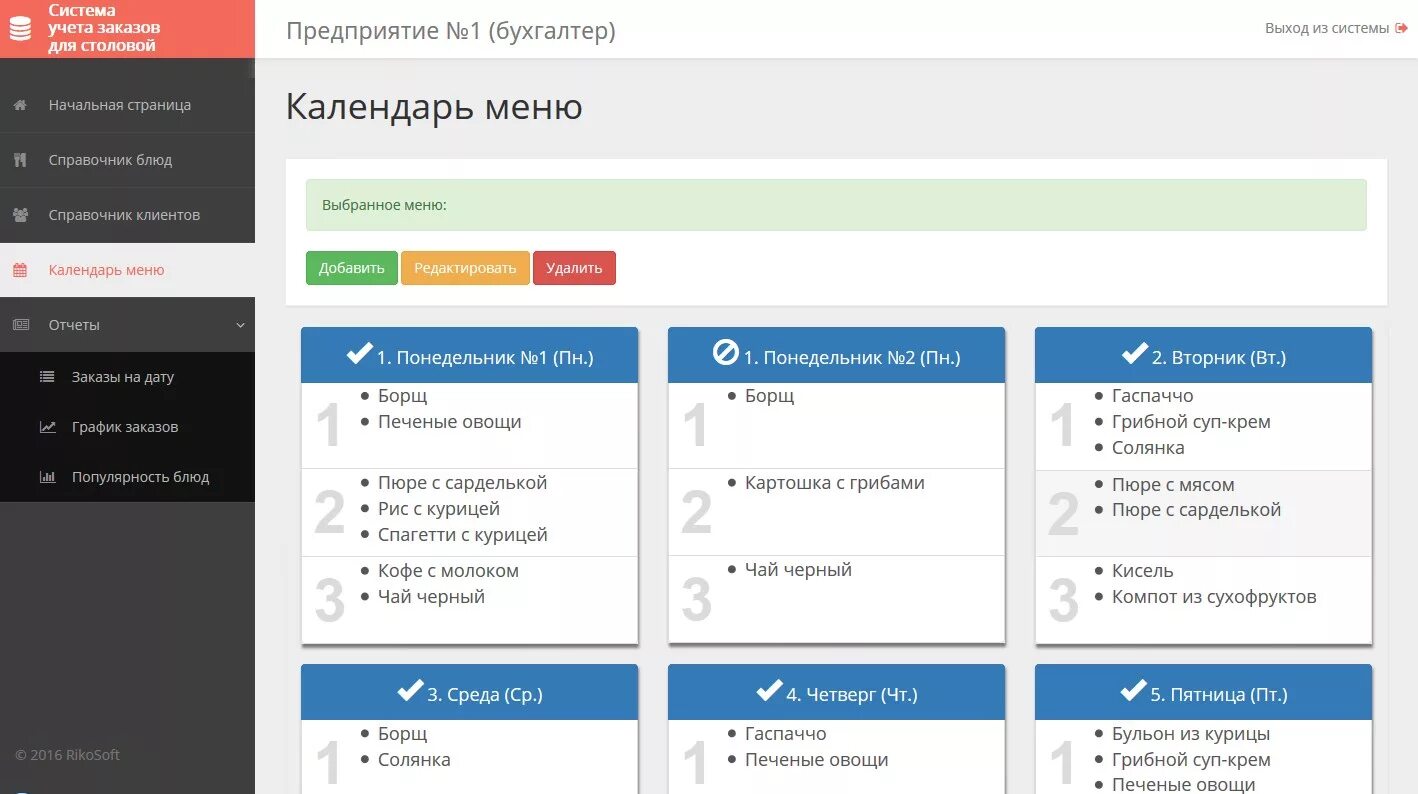Click the Система учета заказов logo title

pos(104,28)
